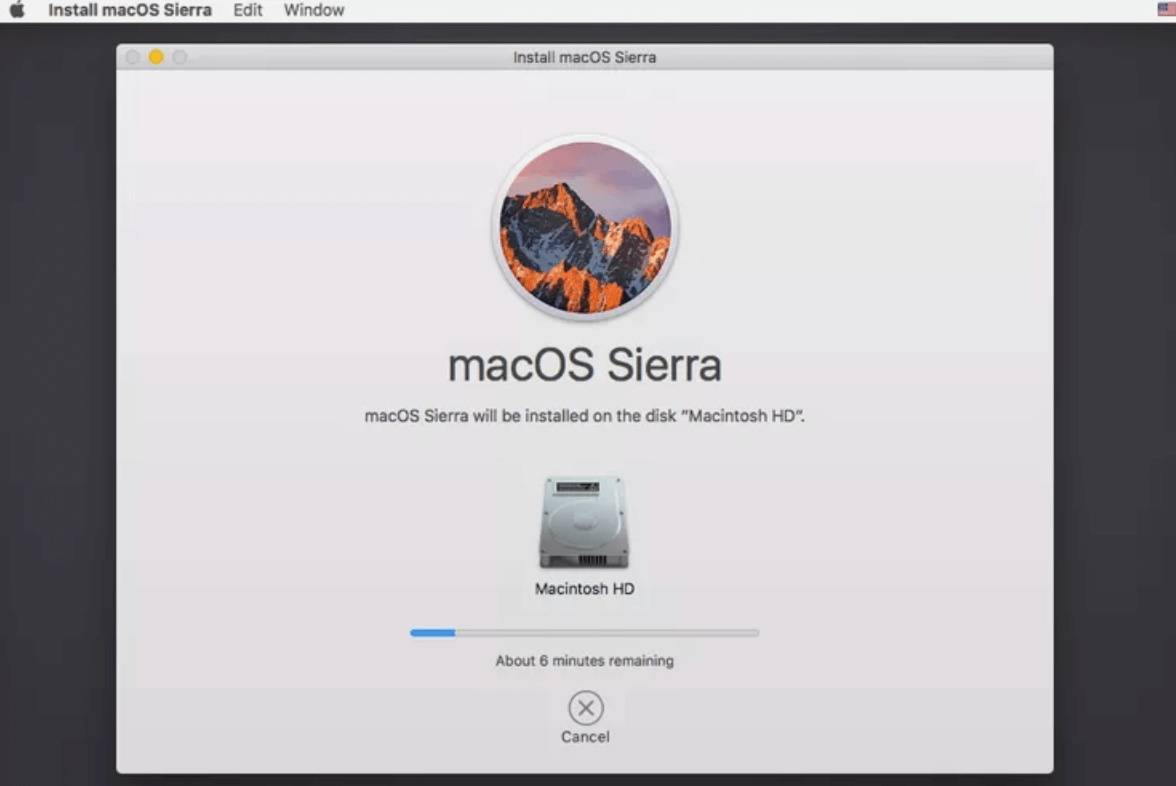Open the Edit menu
The image size is (1176, 786).
tap(246, 10)
